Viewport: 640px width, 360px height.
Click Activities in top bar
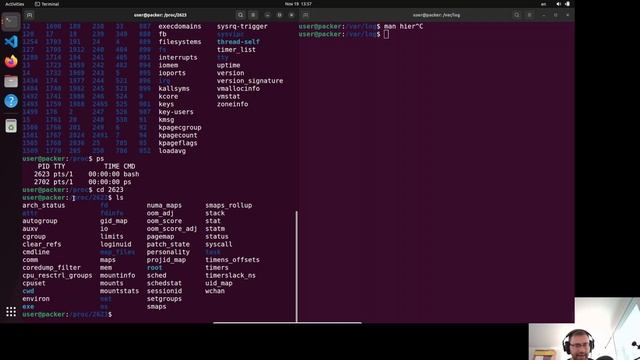pyautogui.click(x=15, y=4)
